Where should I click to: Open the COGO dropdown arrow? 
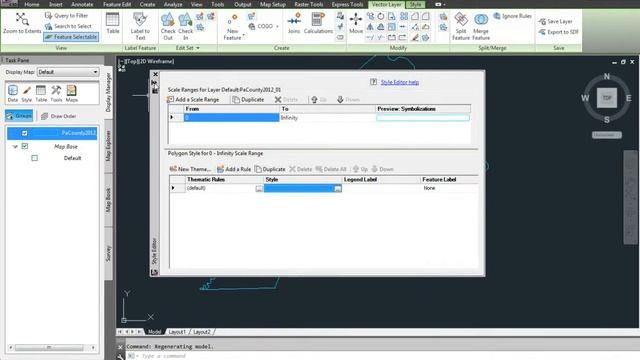278,26
